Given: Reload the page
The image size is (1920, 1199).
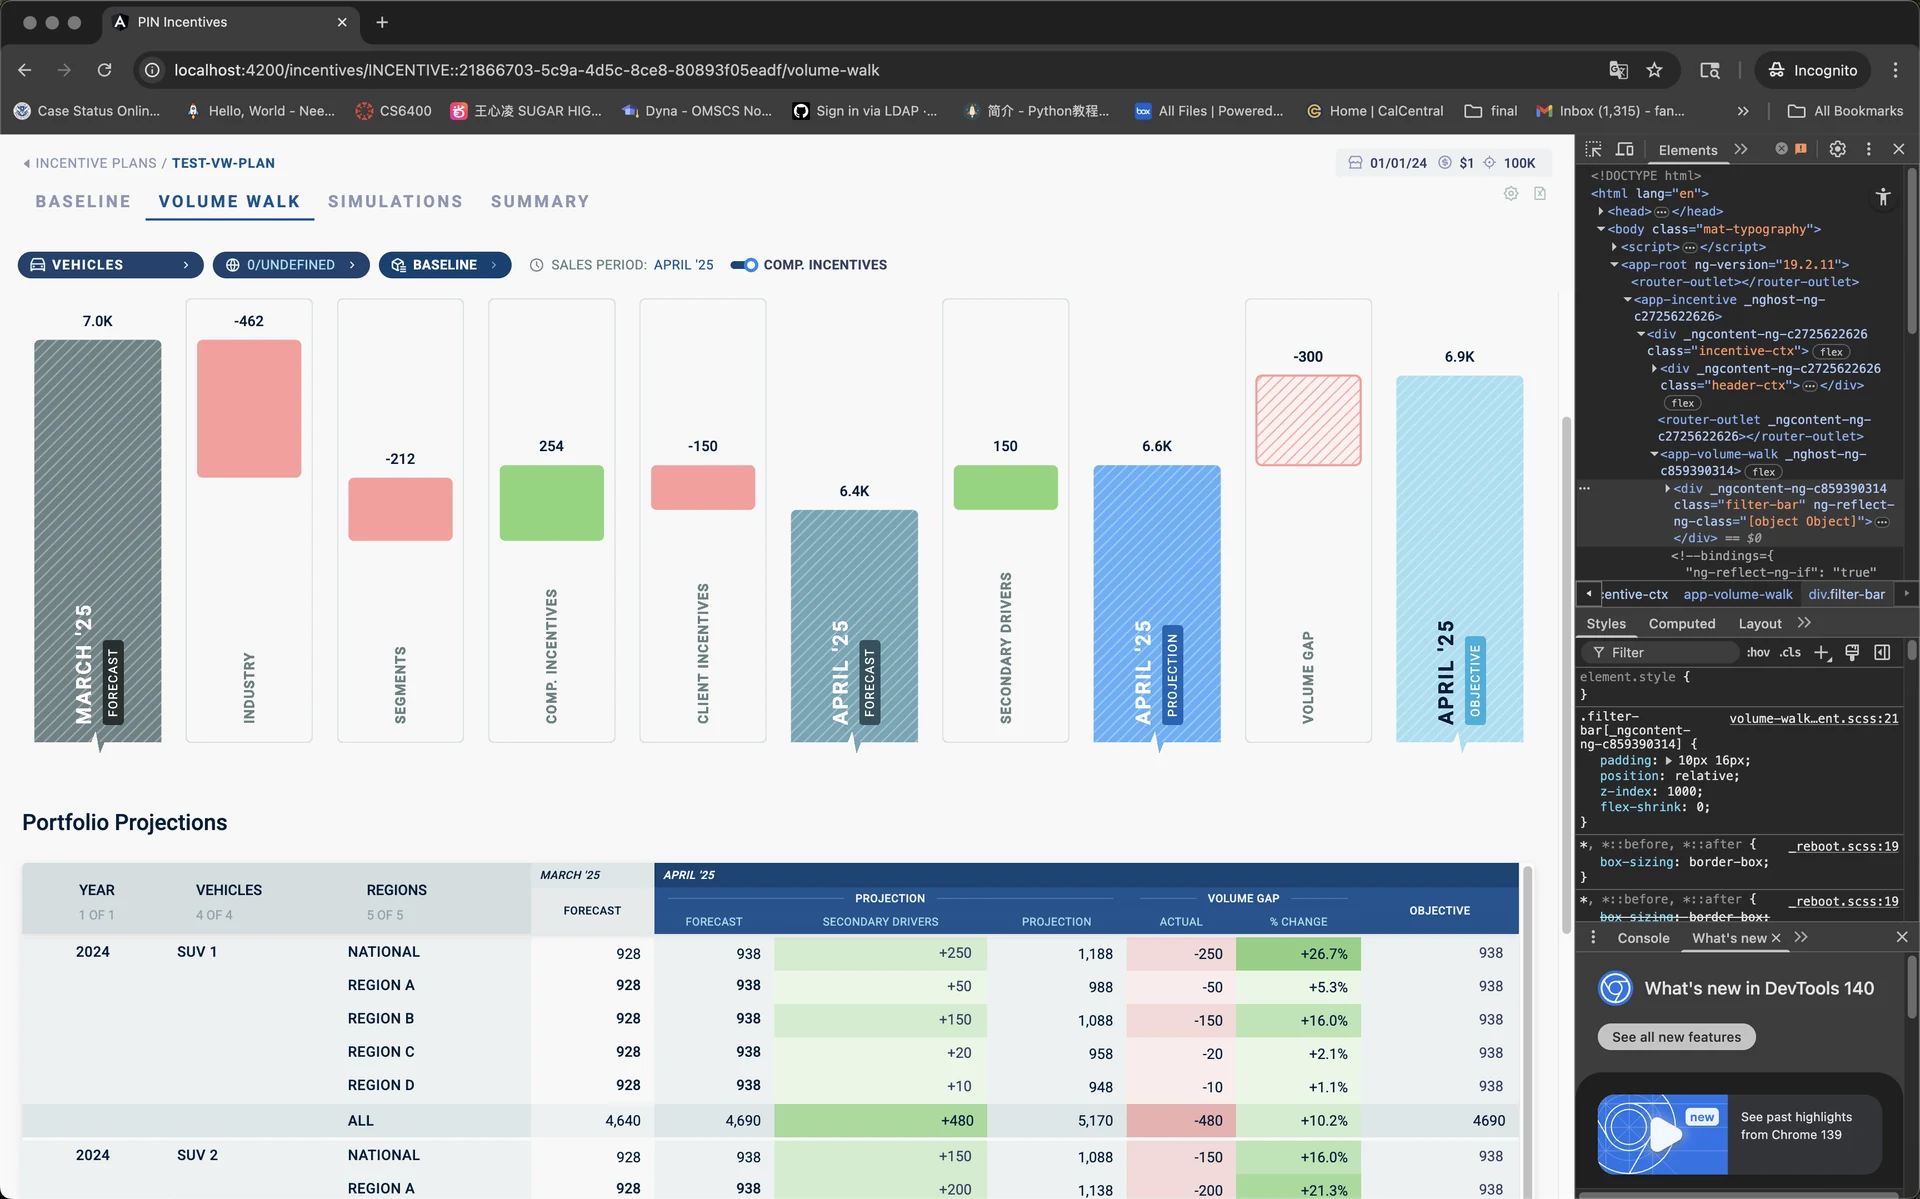Looking at the screenshot, I should click(x=104, y=70).
